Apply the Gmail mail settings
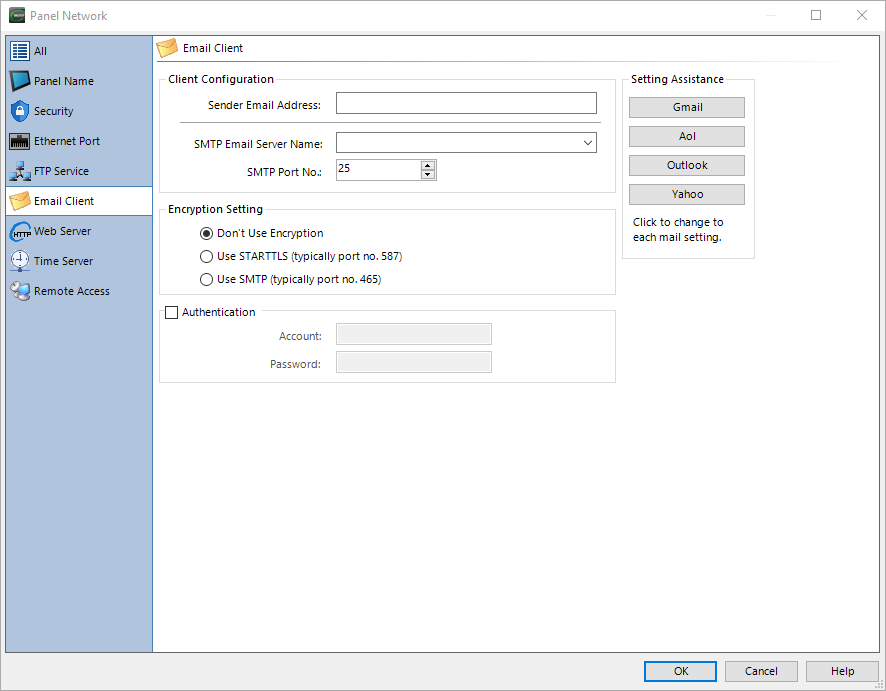This screenshot has height=691, width=886. point(687,107)
